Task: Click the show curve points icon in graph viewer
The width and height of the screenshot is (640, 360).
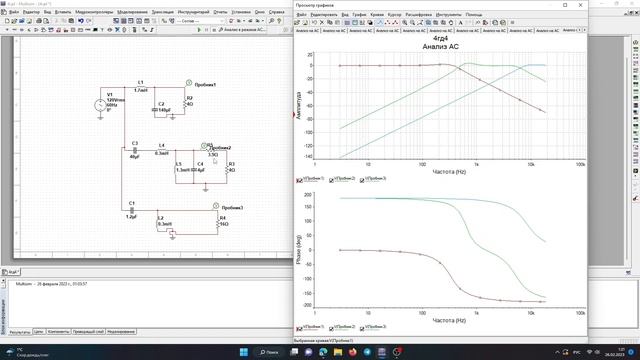Action: (387, 23)
